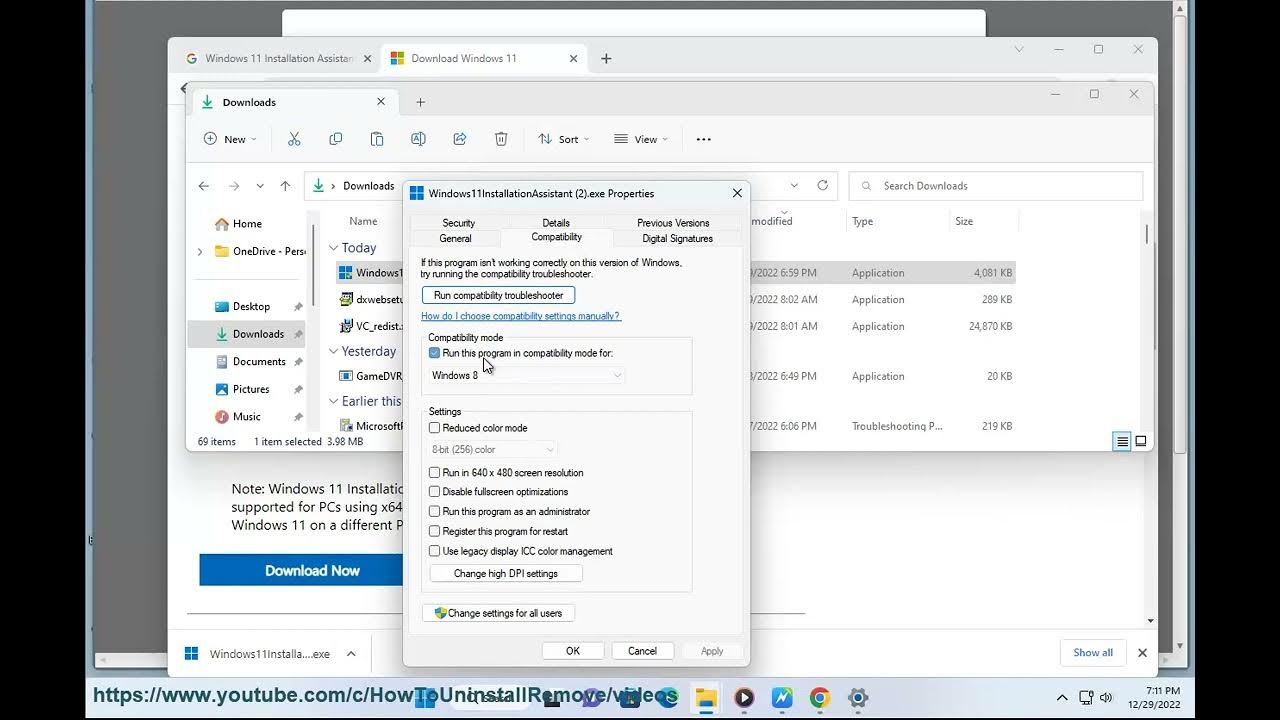Open How do I choose compatibility settings manually link
The height and width of the screenshot is (720, 1280).
coord(520,316)
